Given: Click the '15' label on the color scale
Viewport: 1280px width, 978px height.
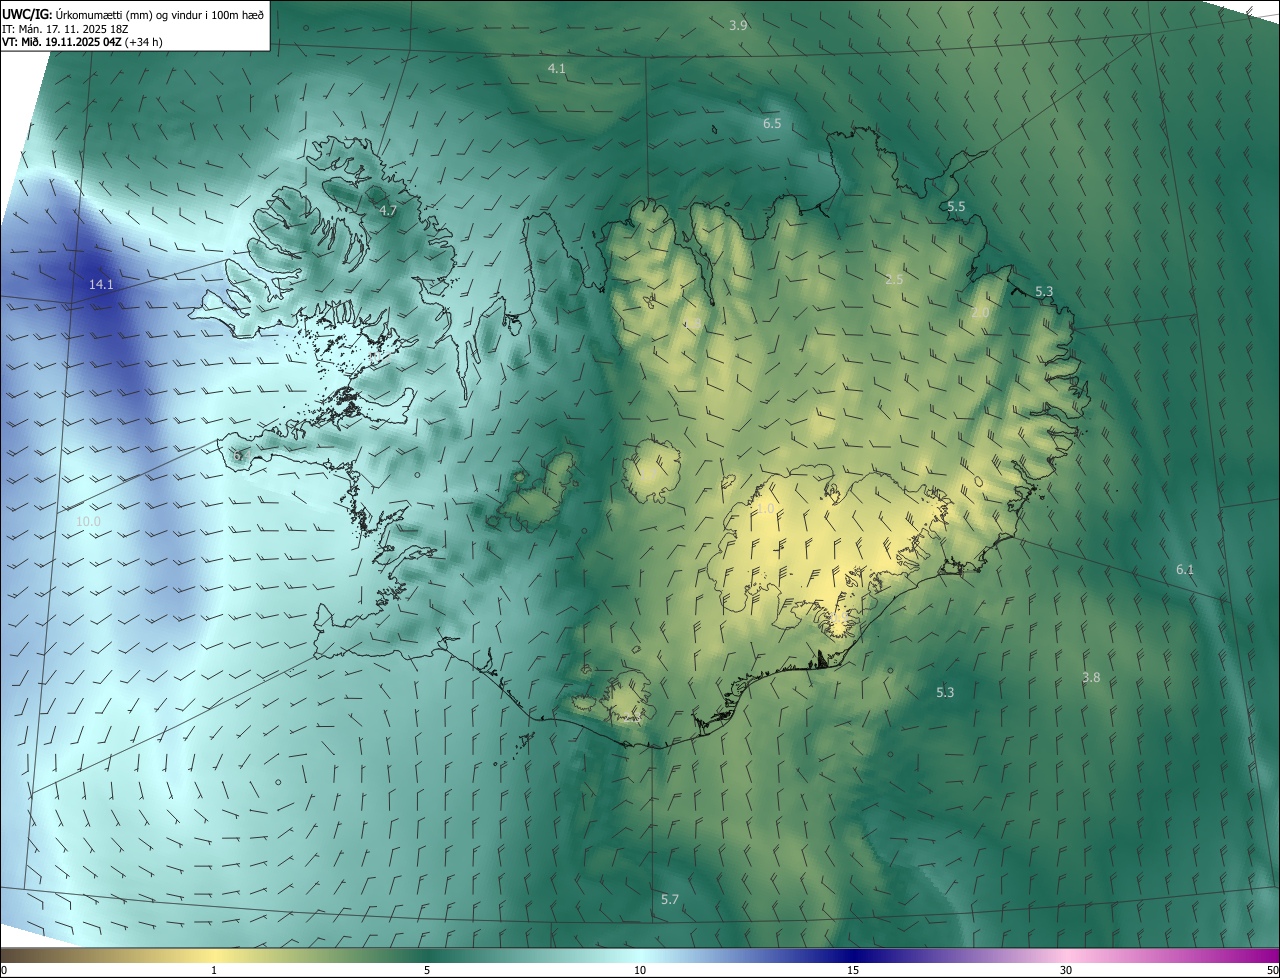Looking at the screenshot, I should (853, 971).
